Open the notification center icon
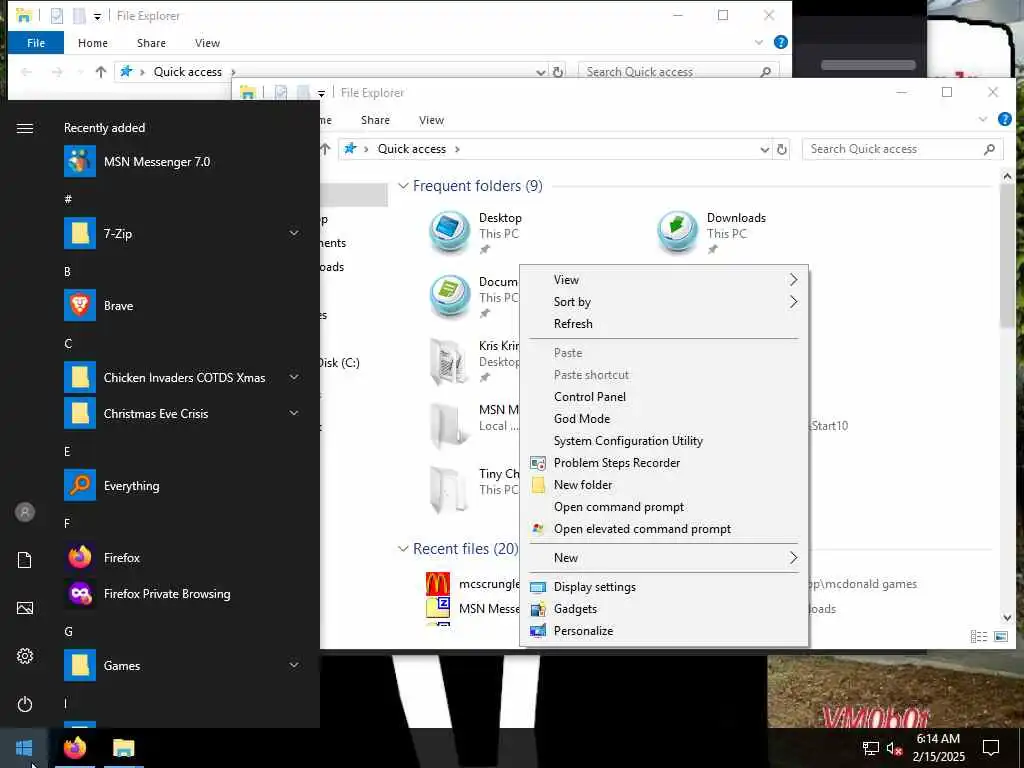1024x768 pixels. pos(991,748)
